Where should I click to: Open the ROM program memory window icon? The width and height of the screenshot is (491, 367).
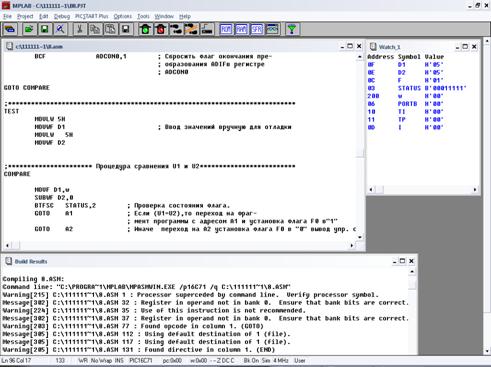tap(226, 29)
